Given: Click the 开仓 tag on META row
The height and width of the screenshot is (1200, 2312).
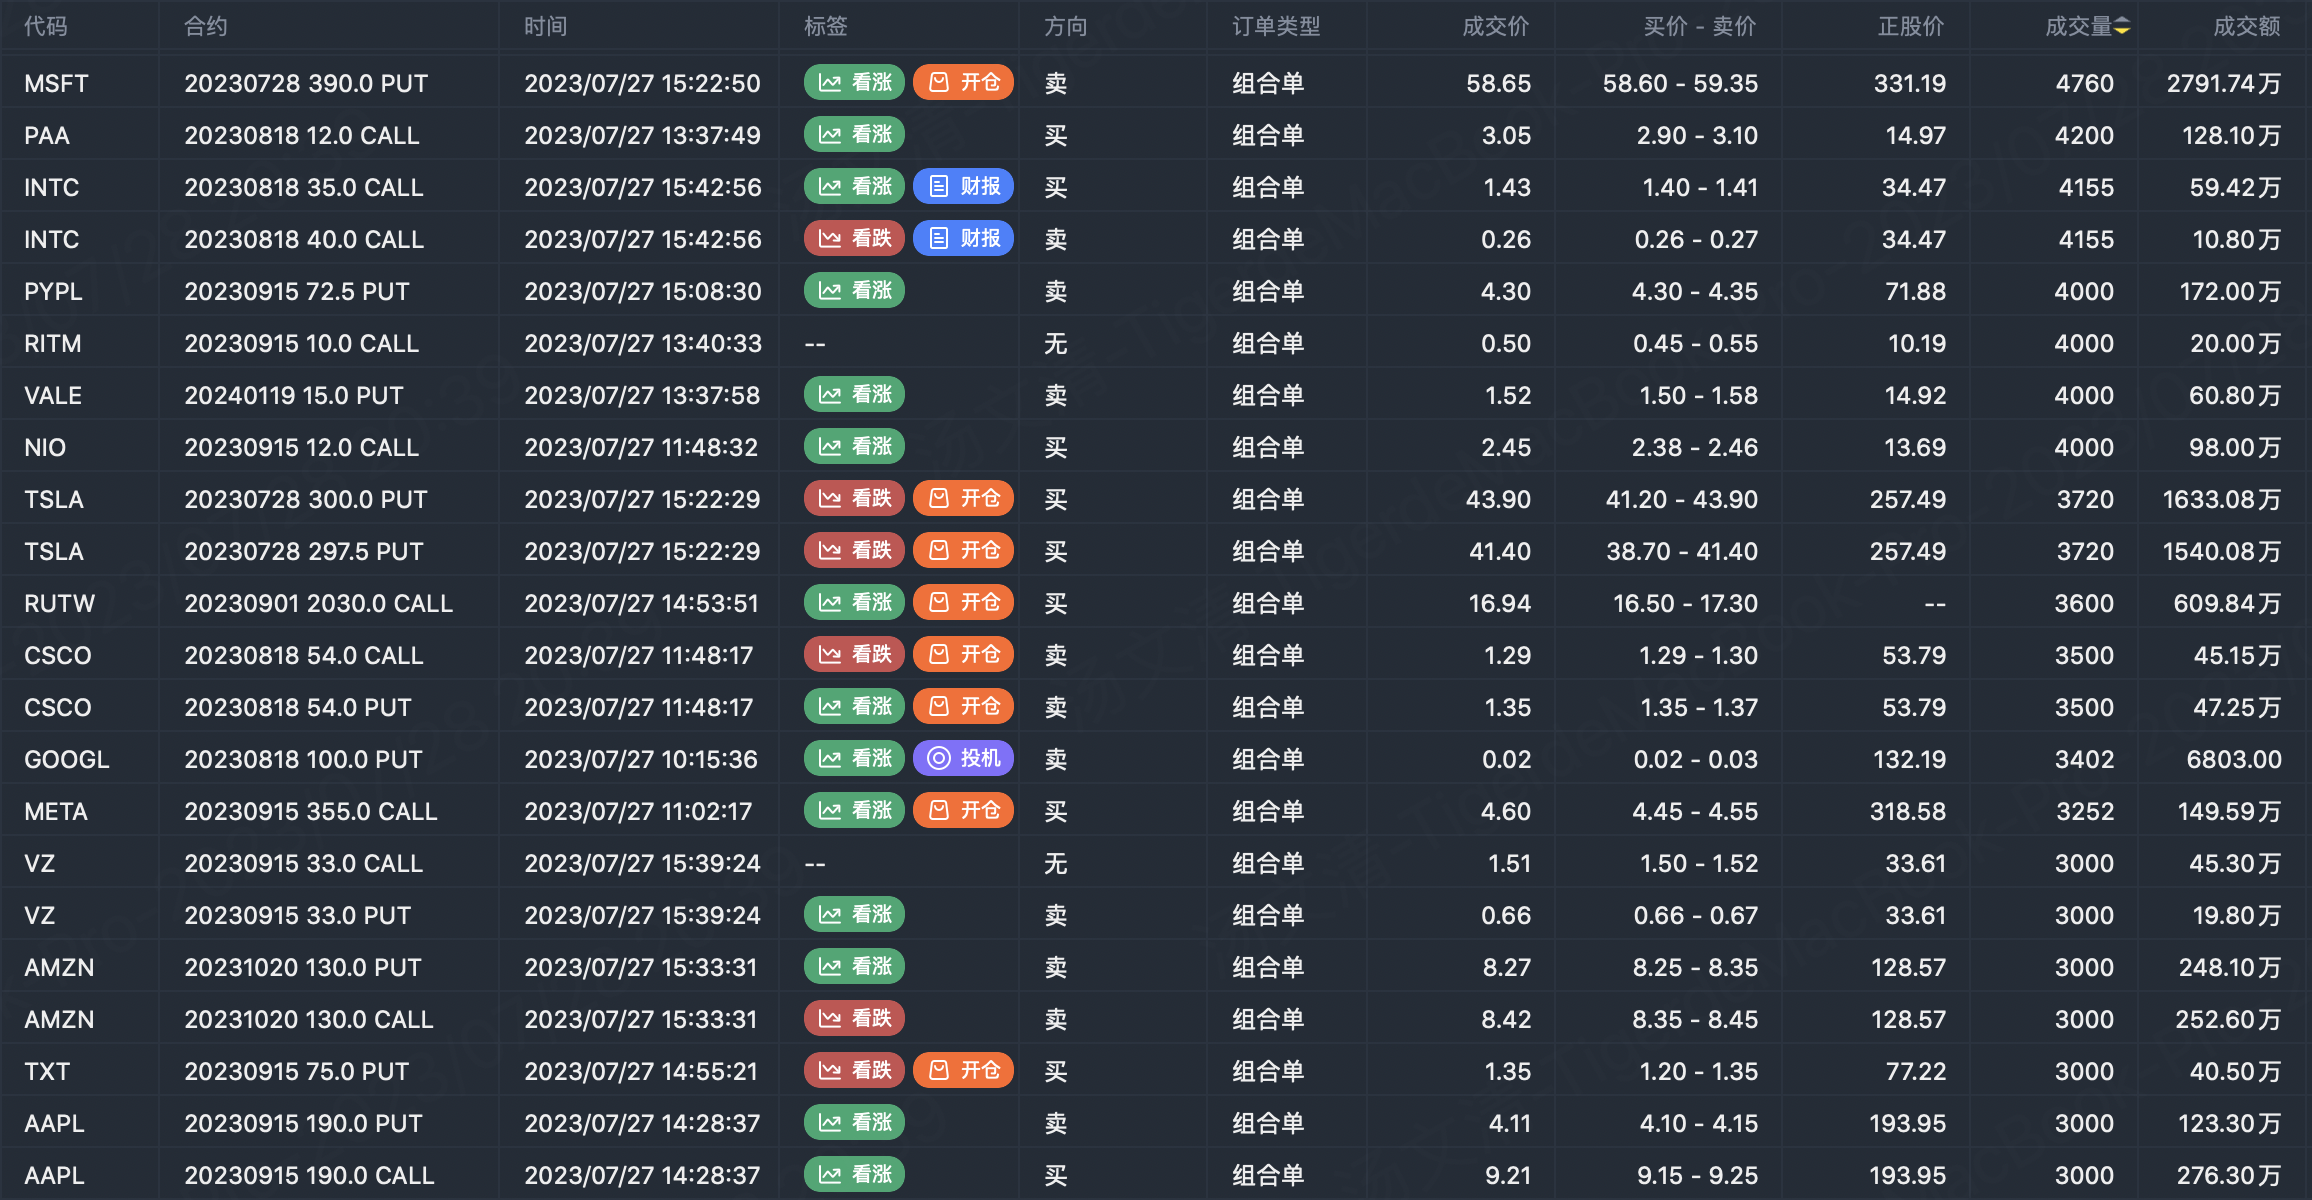Looking at the screenshot, I should tap(963, 810).
